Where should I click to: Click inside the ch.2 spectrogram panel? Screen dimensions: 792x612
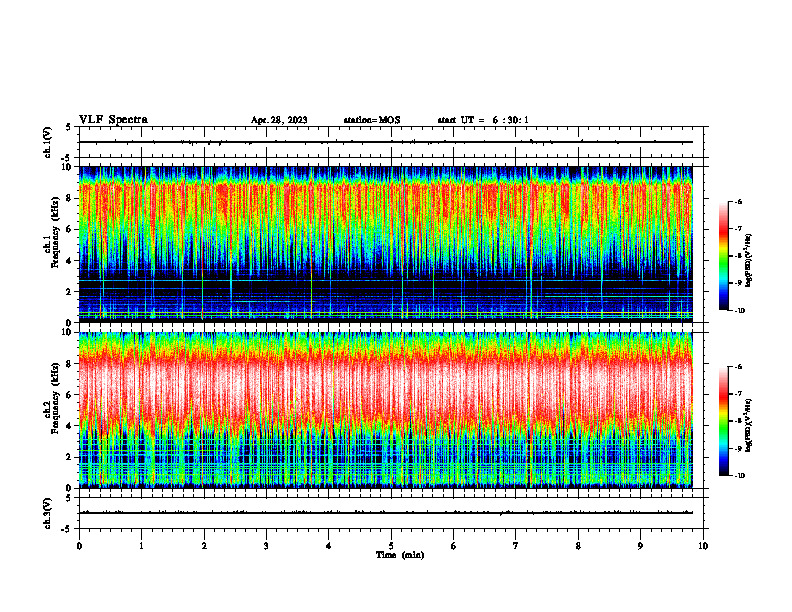click(x=385, y=410)
